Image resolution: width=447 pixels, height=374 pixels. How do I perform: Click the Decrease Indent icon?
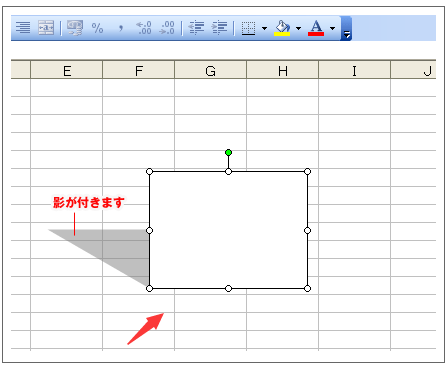click(196, 28)
